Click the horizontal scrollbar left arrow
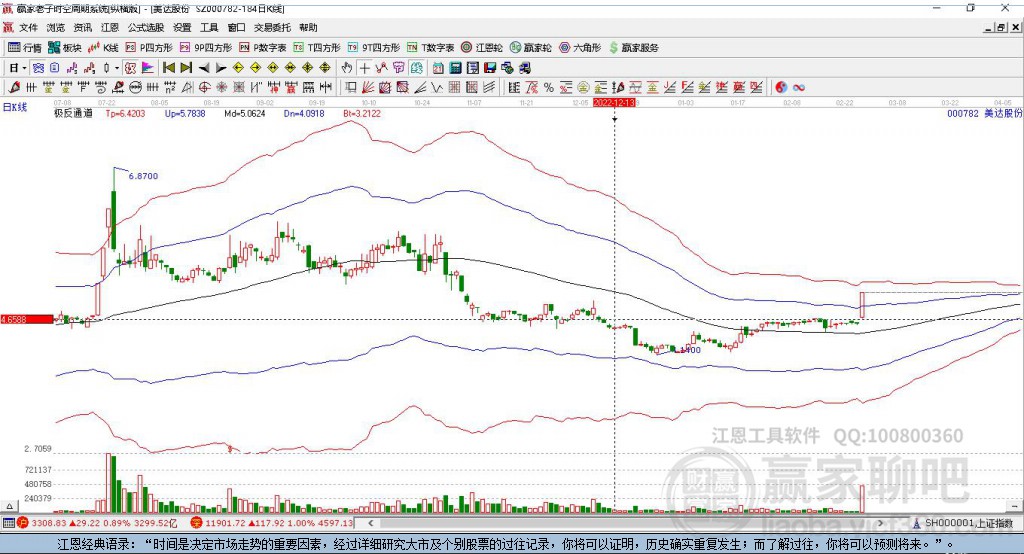The width and height of the screenshot is (1024, 554). click(371, 523)
